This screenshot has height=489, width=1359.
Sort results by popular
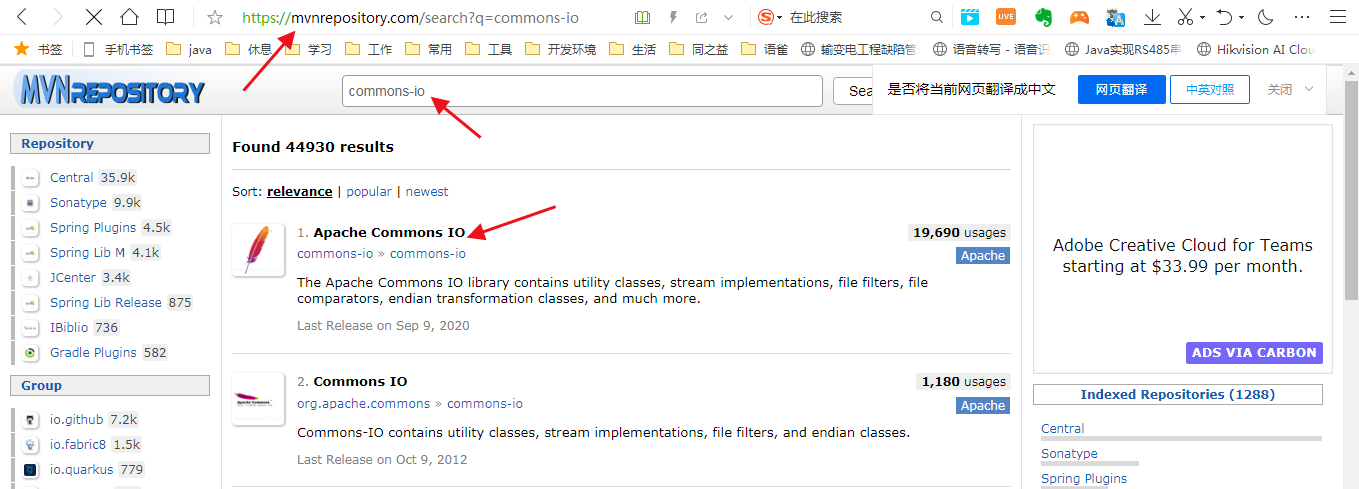(x=369, y=191)
